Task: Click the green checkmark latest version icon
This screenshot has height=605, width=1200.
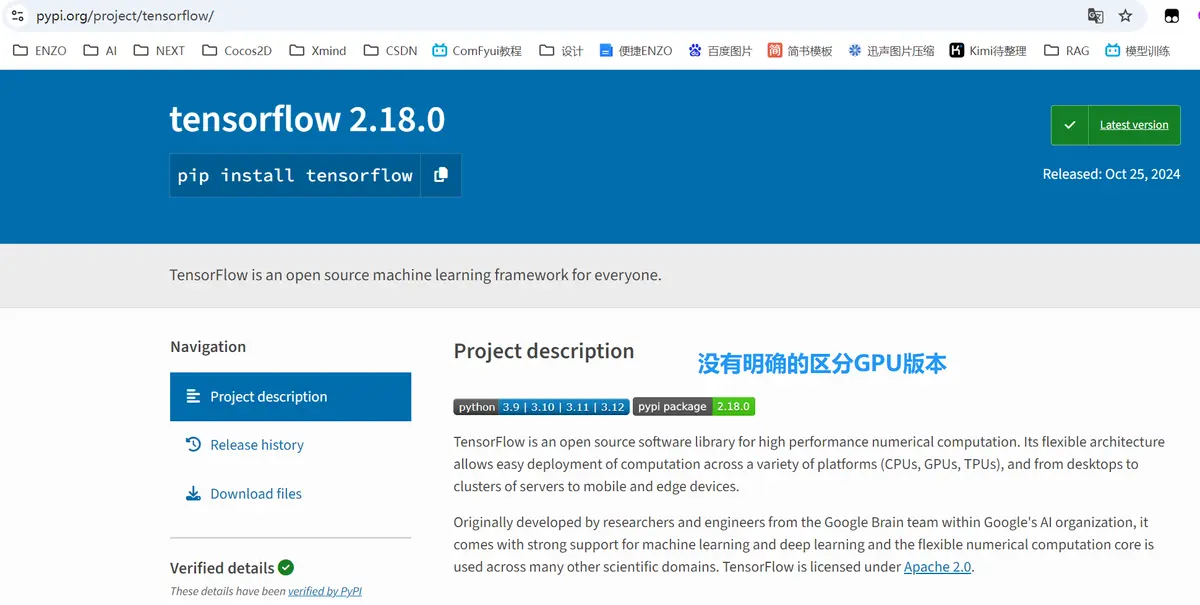Action: pyautogui.click(x=1069, y=125)
